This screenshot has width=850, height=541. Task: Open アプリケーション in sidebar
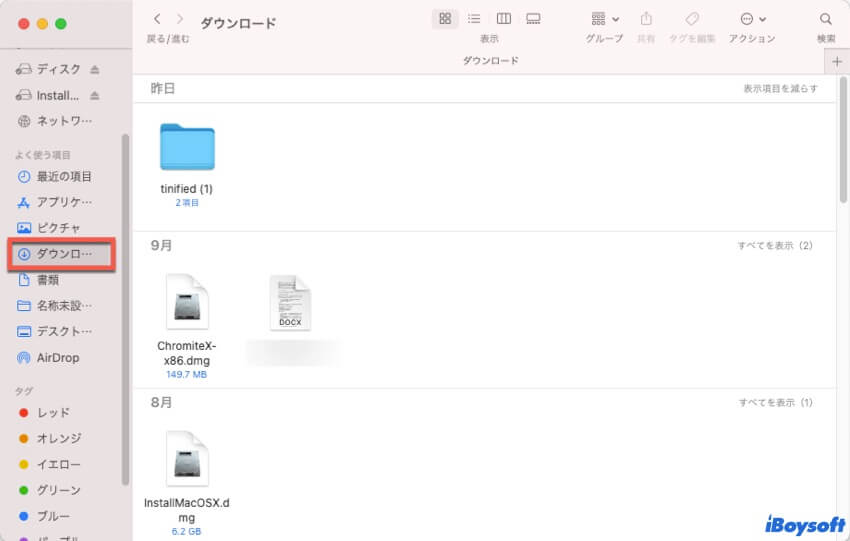click(x=54, y=202)
